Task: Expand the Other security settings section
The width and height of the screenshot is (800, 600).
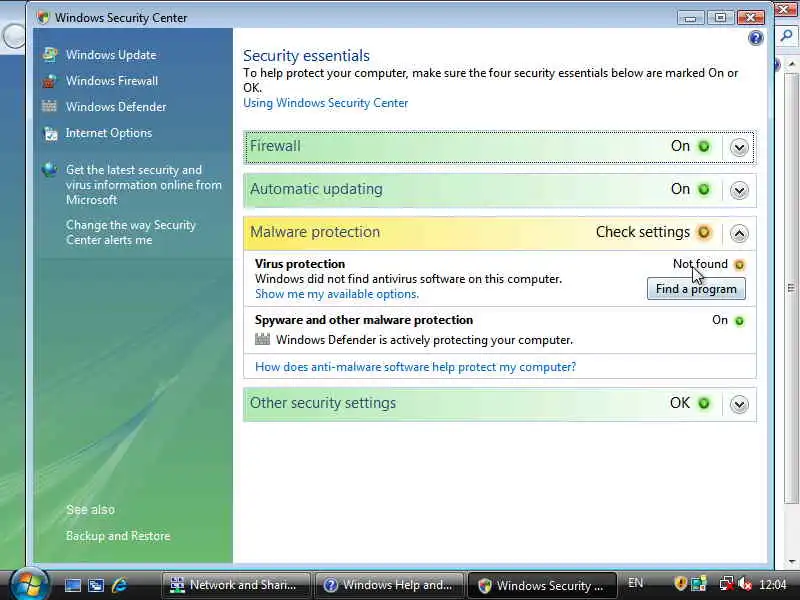Action: pyautogui.click(x=739, y=404)
